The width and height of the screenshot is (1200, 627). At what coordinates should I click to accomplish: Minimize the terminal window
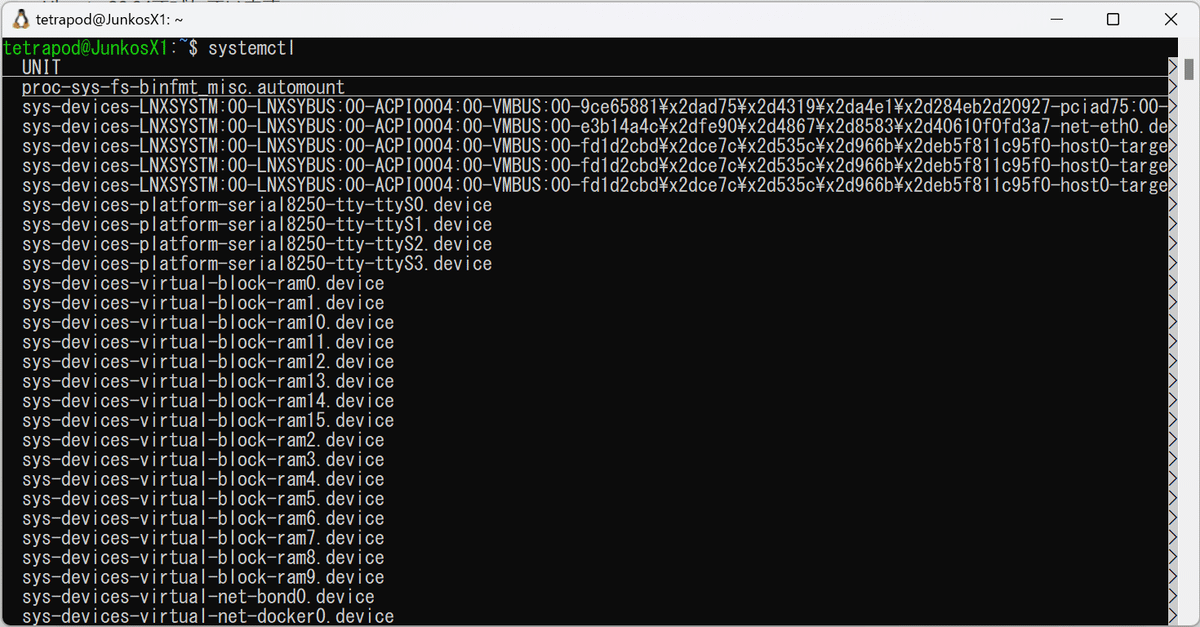pyautogui.click(x=1057, y=19)
